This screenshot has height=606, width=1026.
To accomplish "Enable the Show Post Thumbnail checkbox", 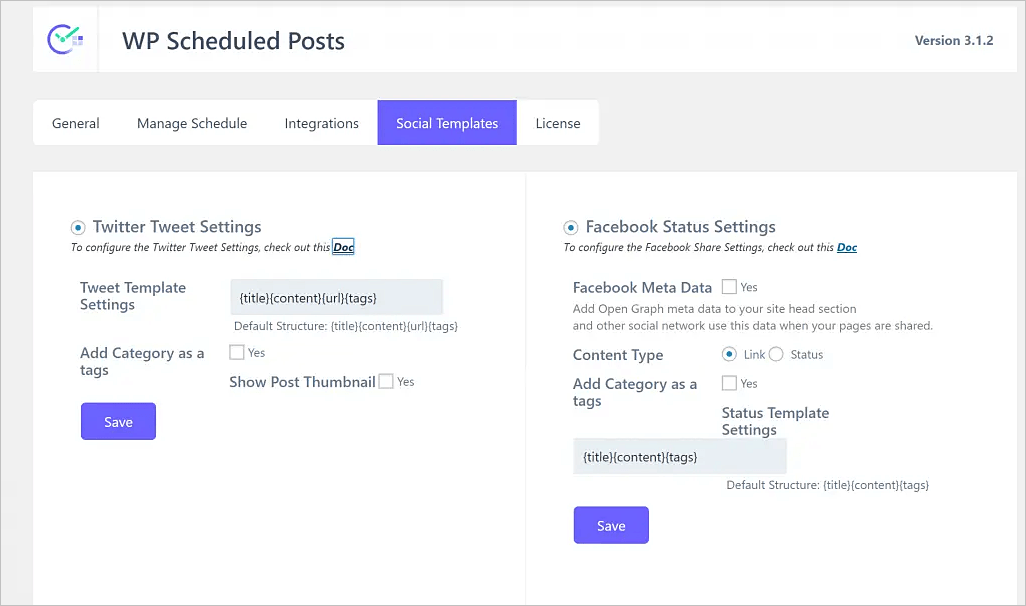I will click(x=386, y=381).
